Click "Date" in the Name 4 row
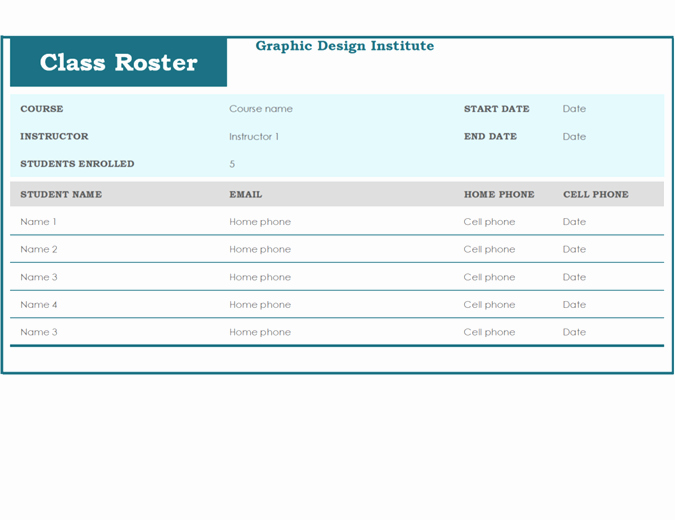The height and width of the screenshot is (520, 675). tap(574, 305)
